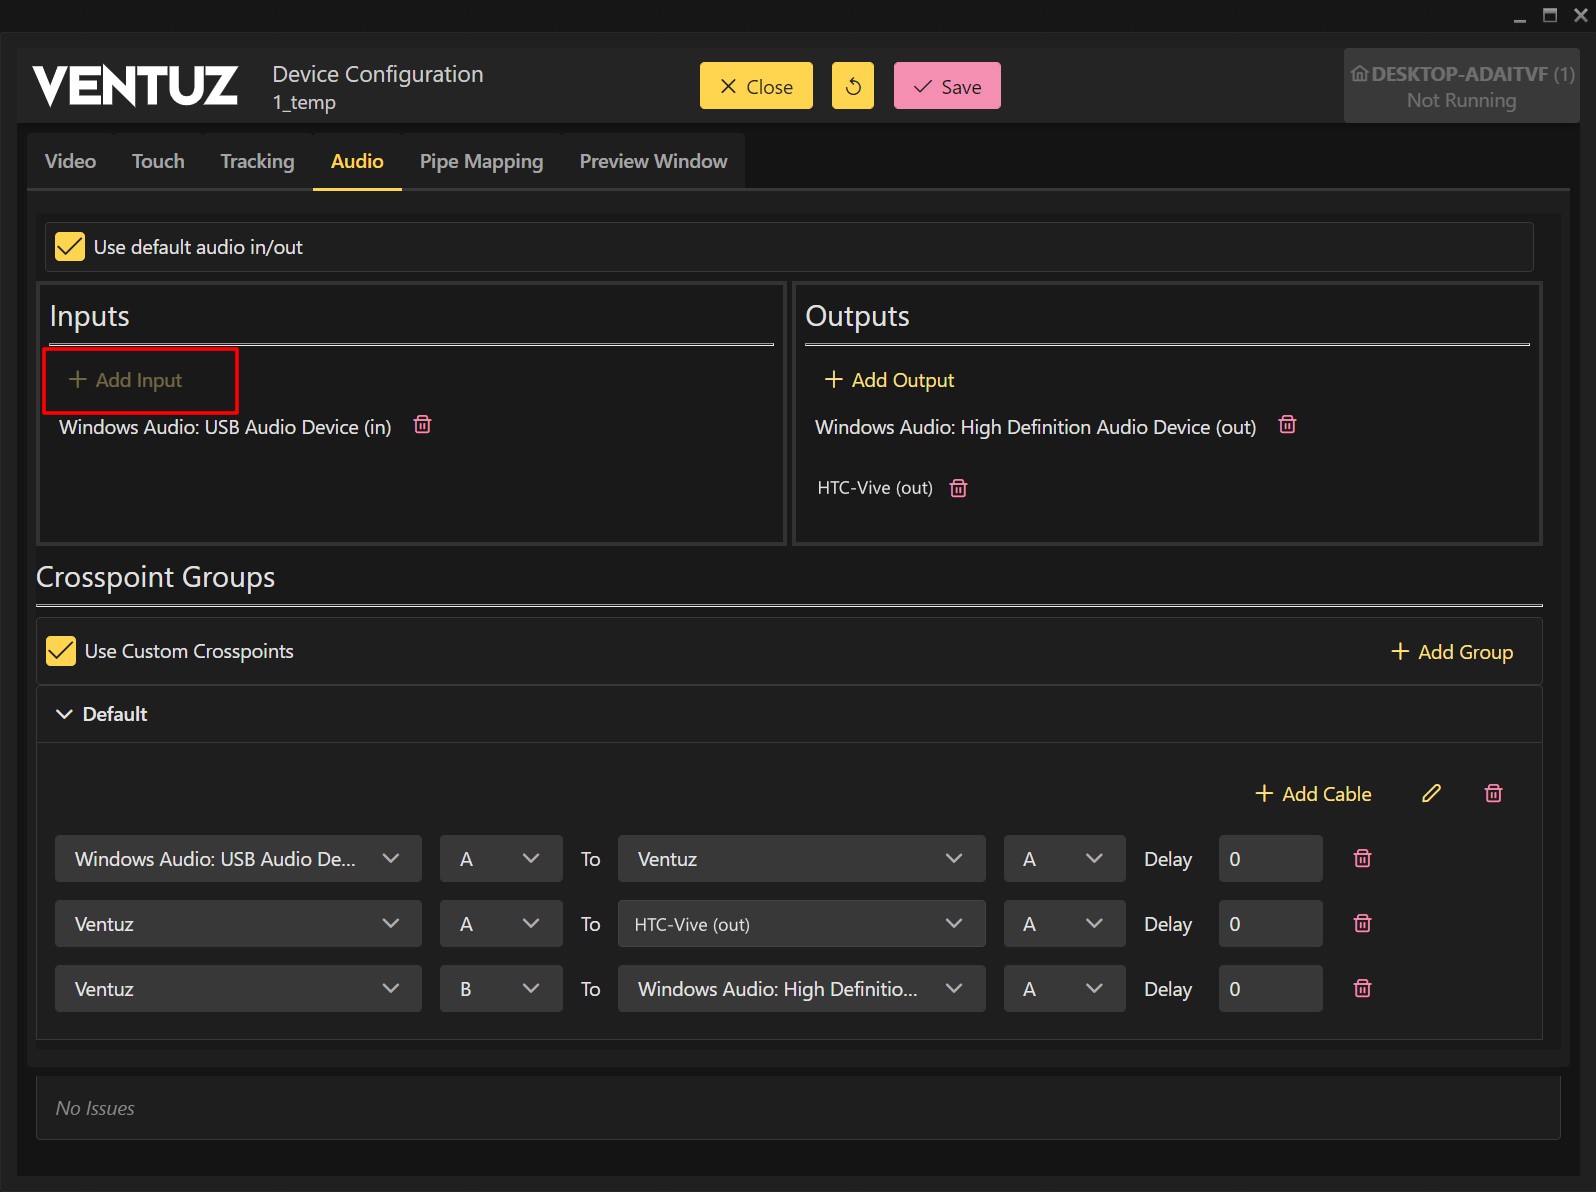Viewport: 1596px width, 1192px height.
Task: Click Add Cable
Action: tap(1313, 794)
